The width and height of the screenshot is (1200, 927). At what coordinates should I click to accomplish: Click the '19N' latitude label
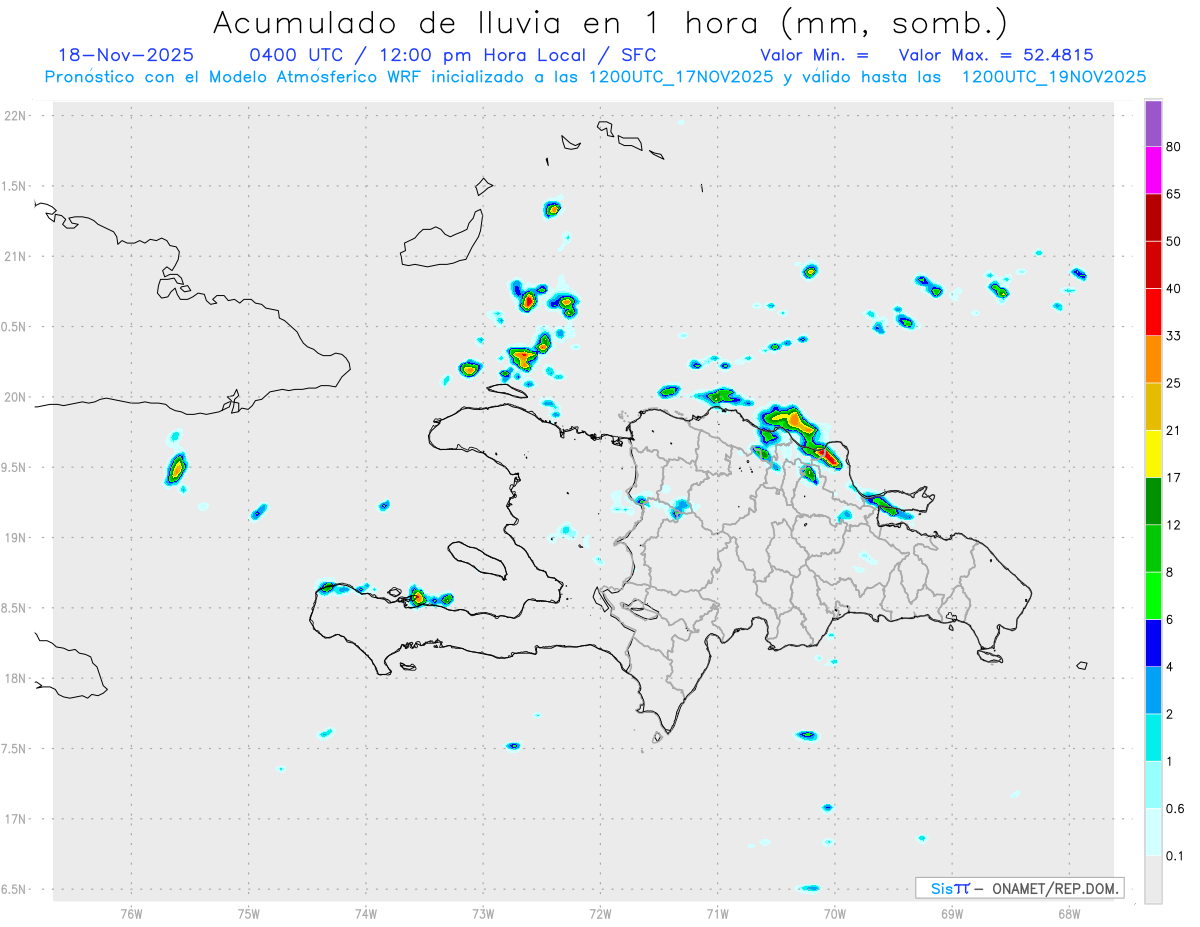15,537
